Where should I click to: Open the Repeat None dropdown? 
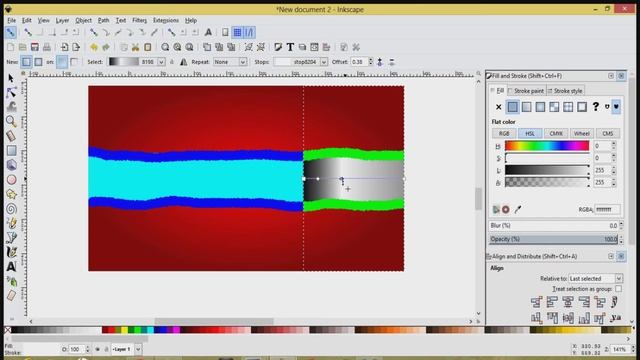click(230, 62)
